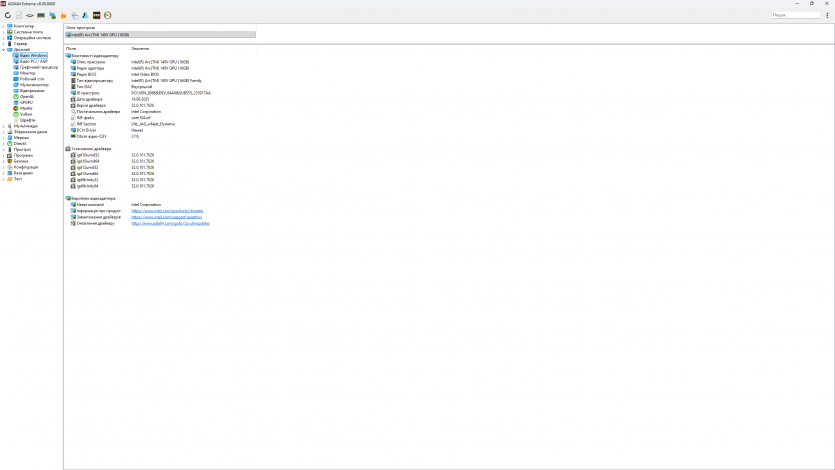Screen dimensions: 835x470
Task: Click the Refresh toolbar icon
Action: (x=8, y=15)
